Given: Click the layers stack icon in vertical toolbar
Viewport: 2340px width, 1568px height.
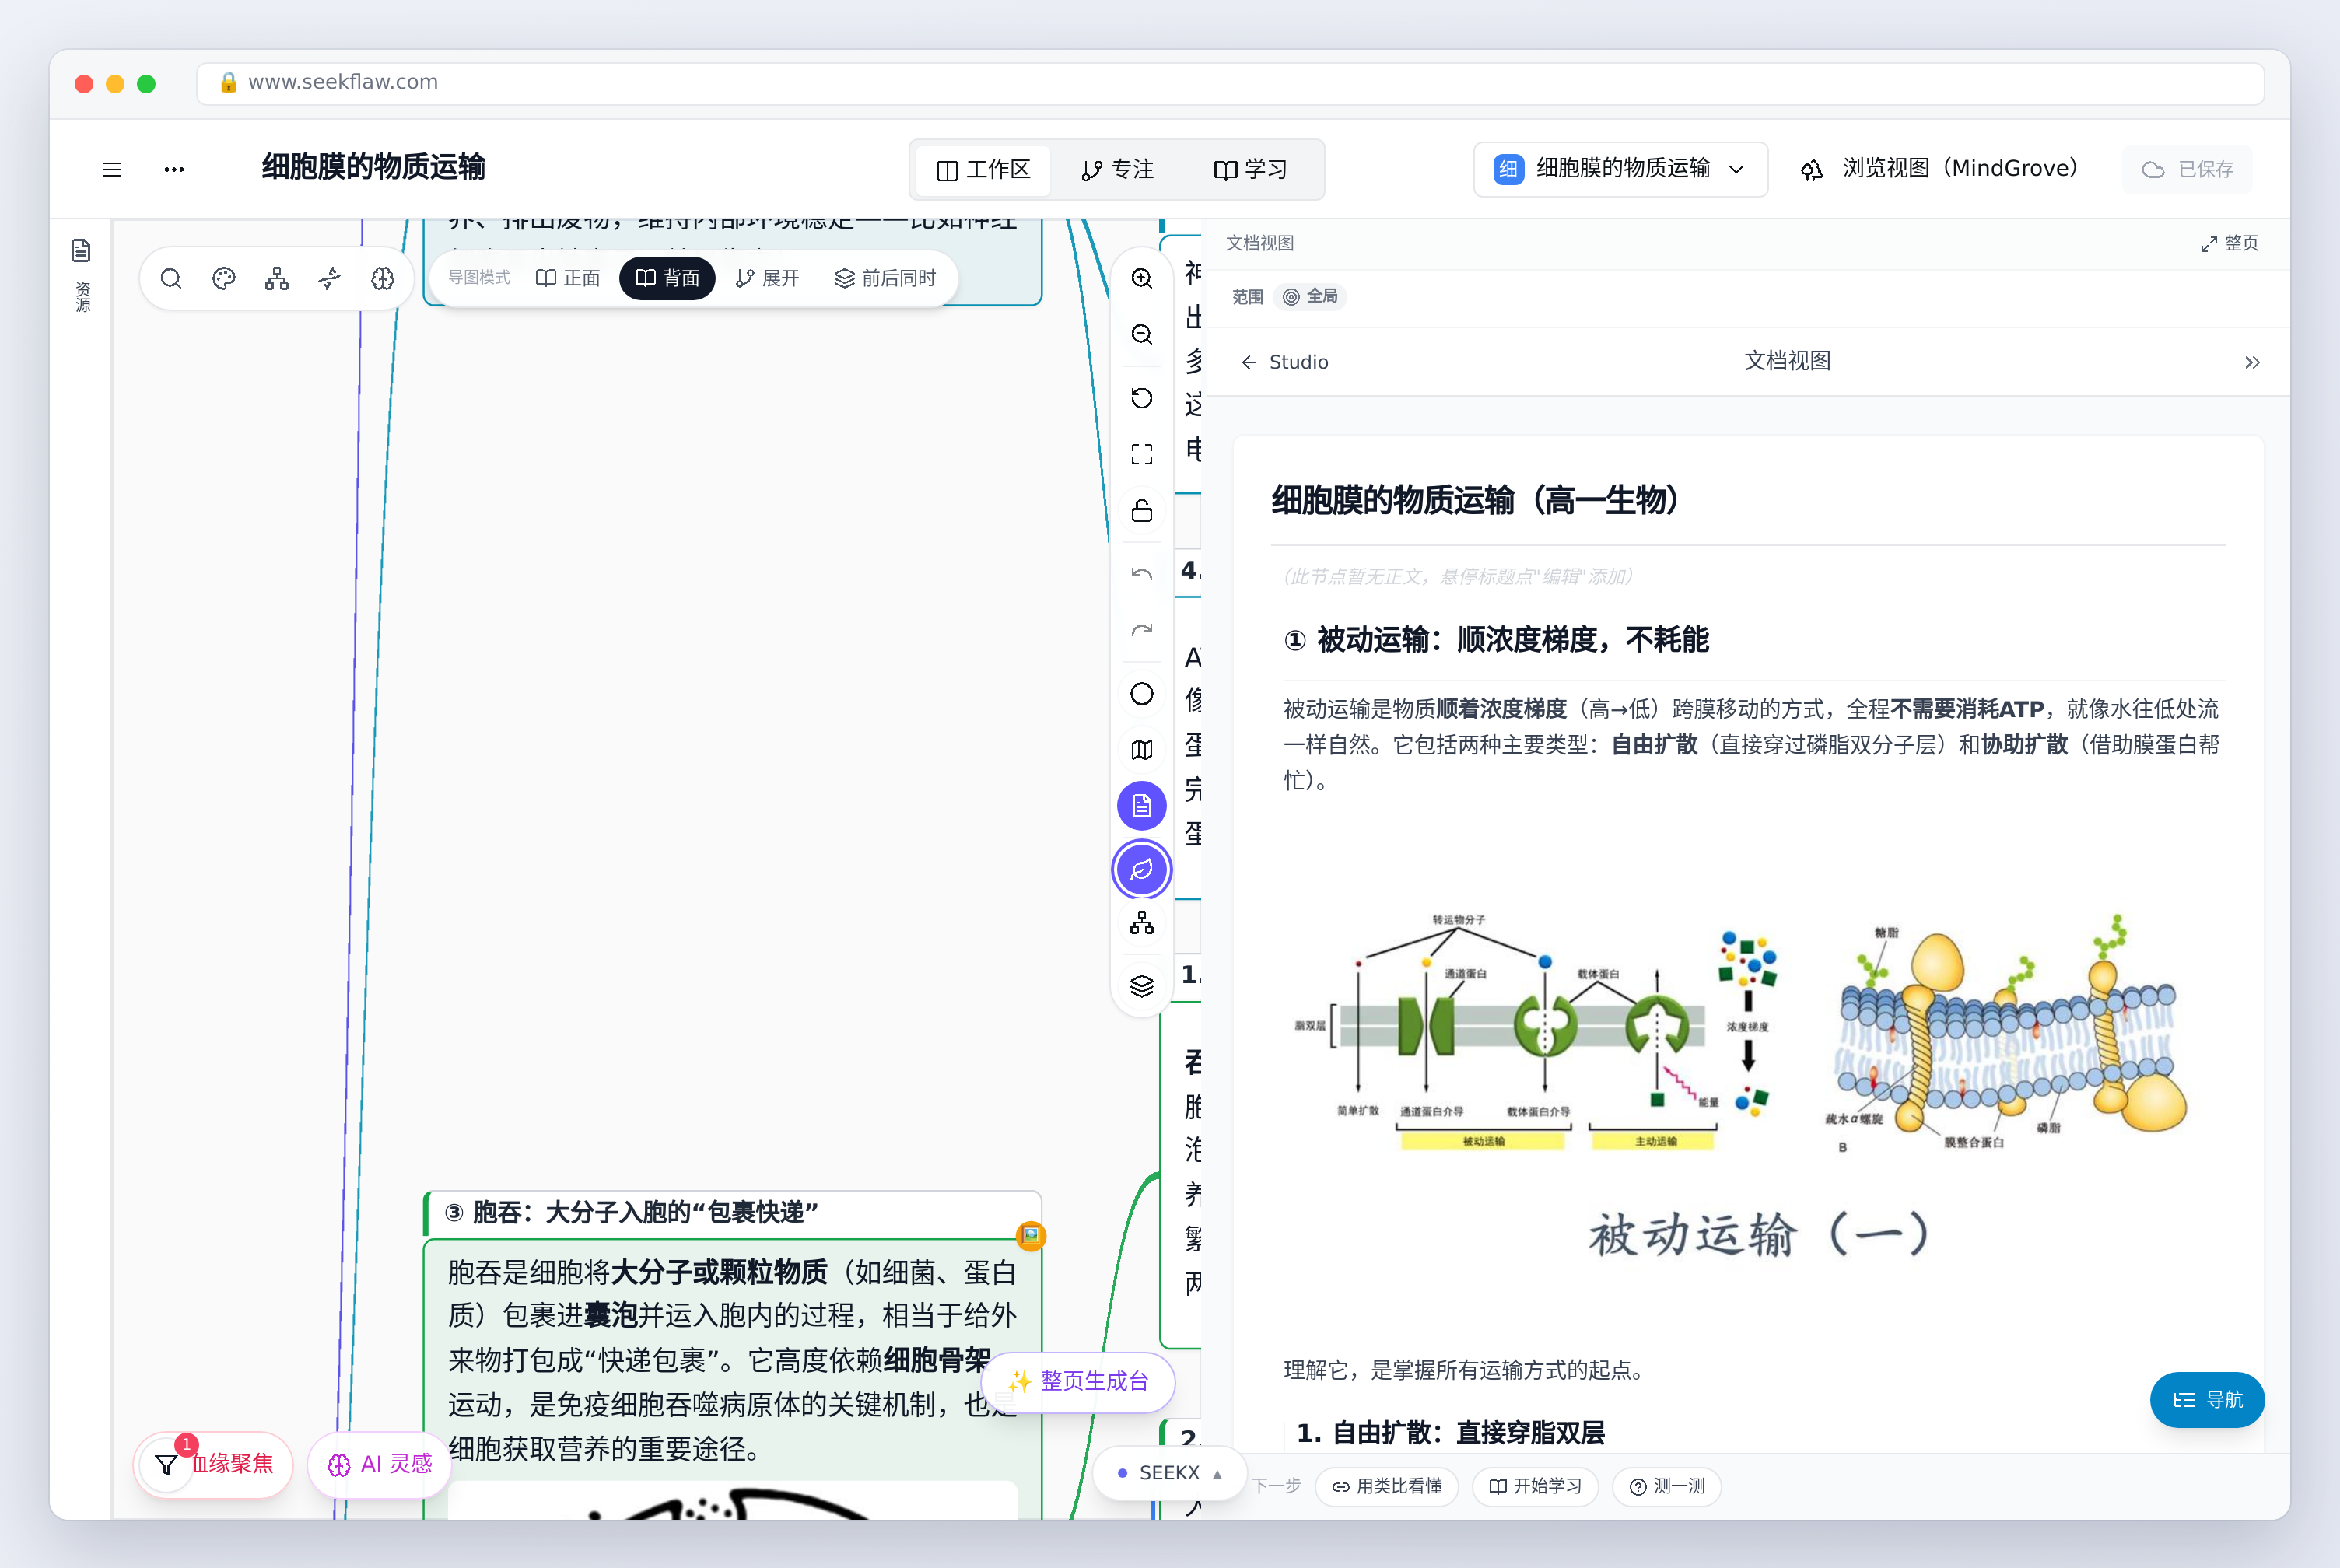Looking at the screenshot, I should click(x=1142, y=986).
